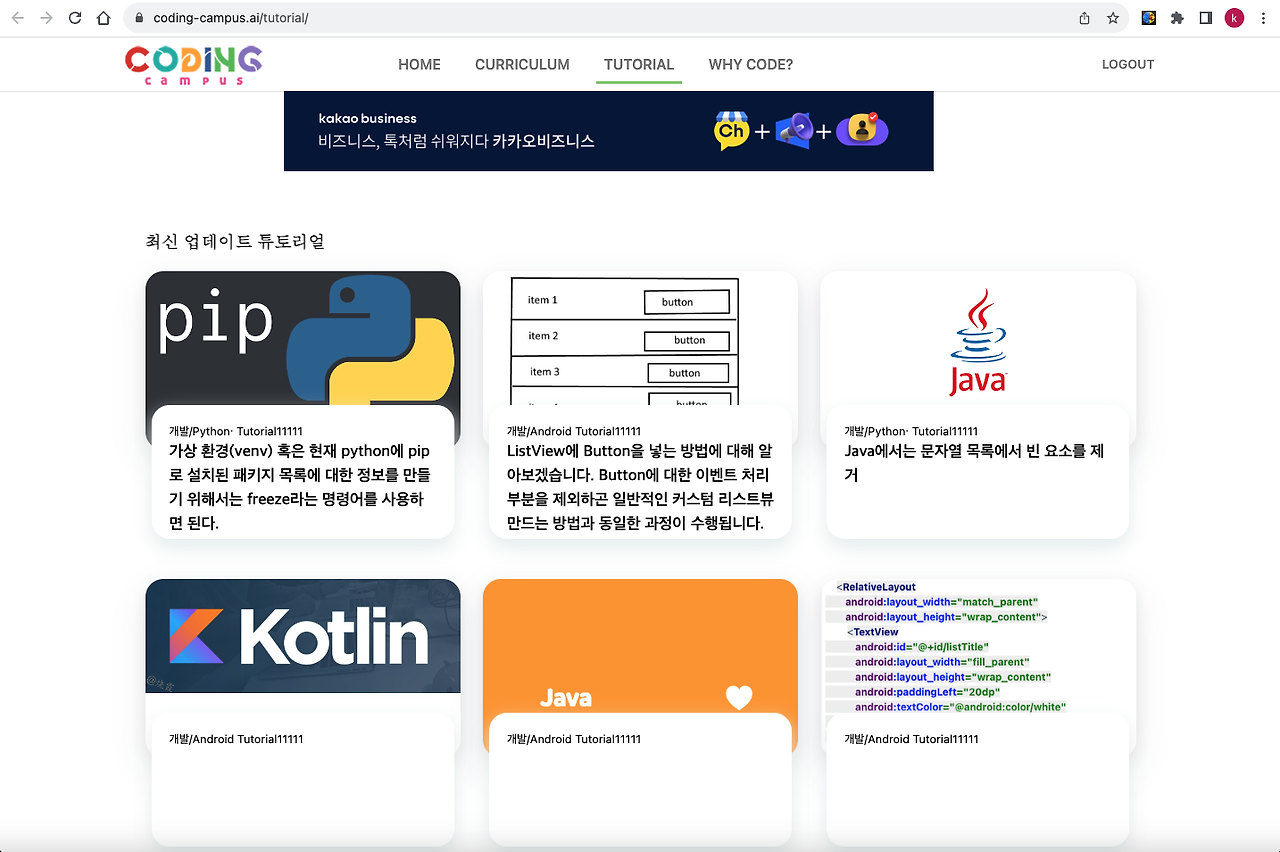Open the extensions puzzle icon
This screenshot has width=1280, height=852.
pos(1177,18)
